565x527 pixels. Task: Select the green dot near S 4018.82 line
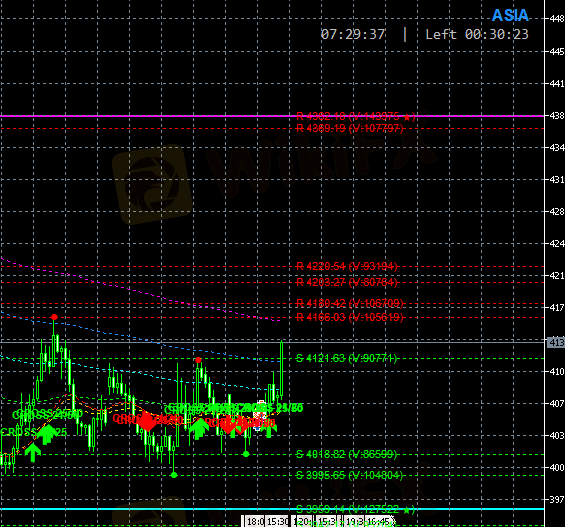tap(246, 454)
